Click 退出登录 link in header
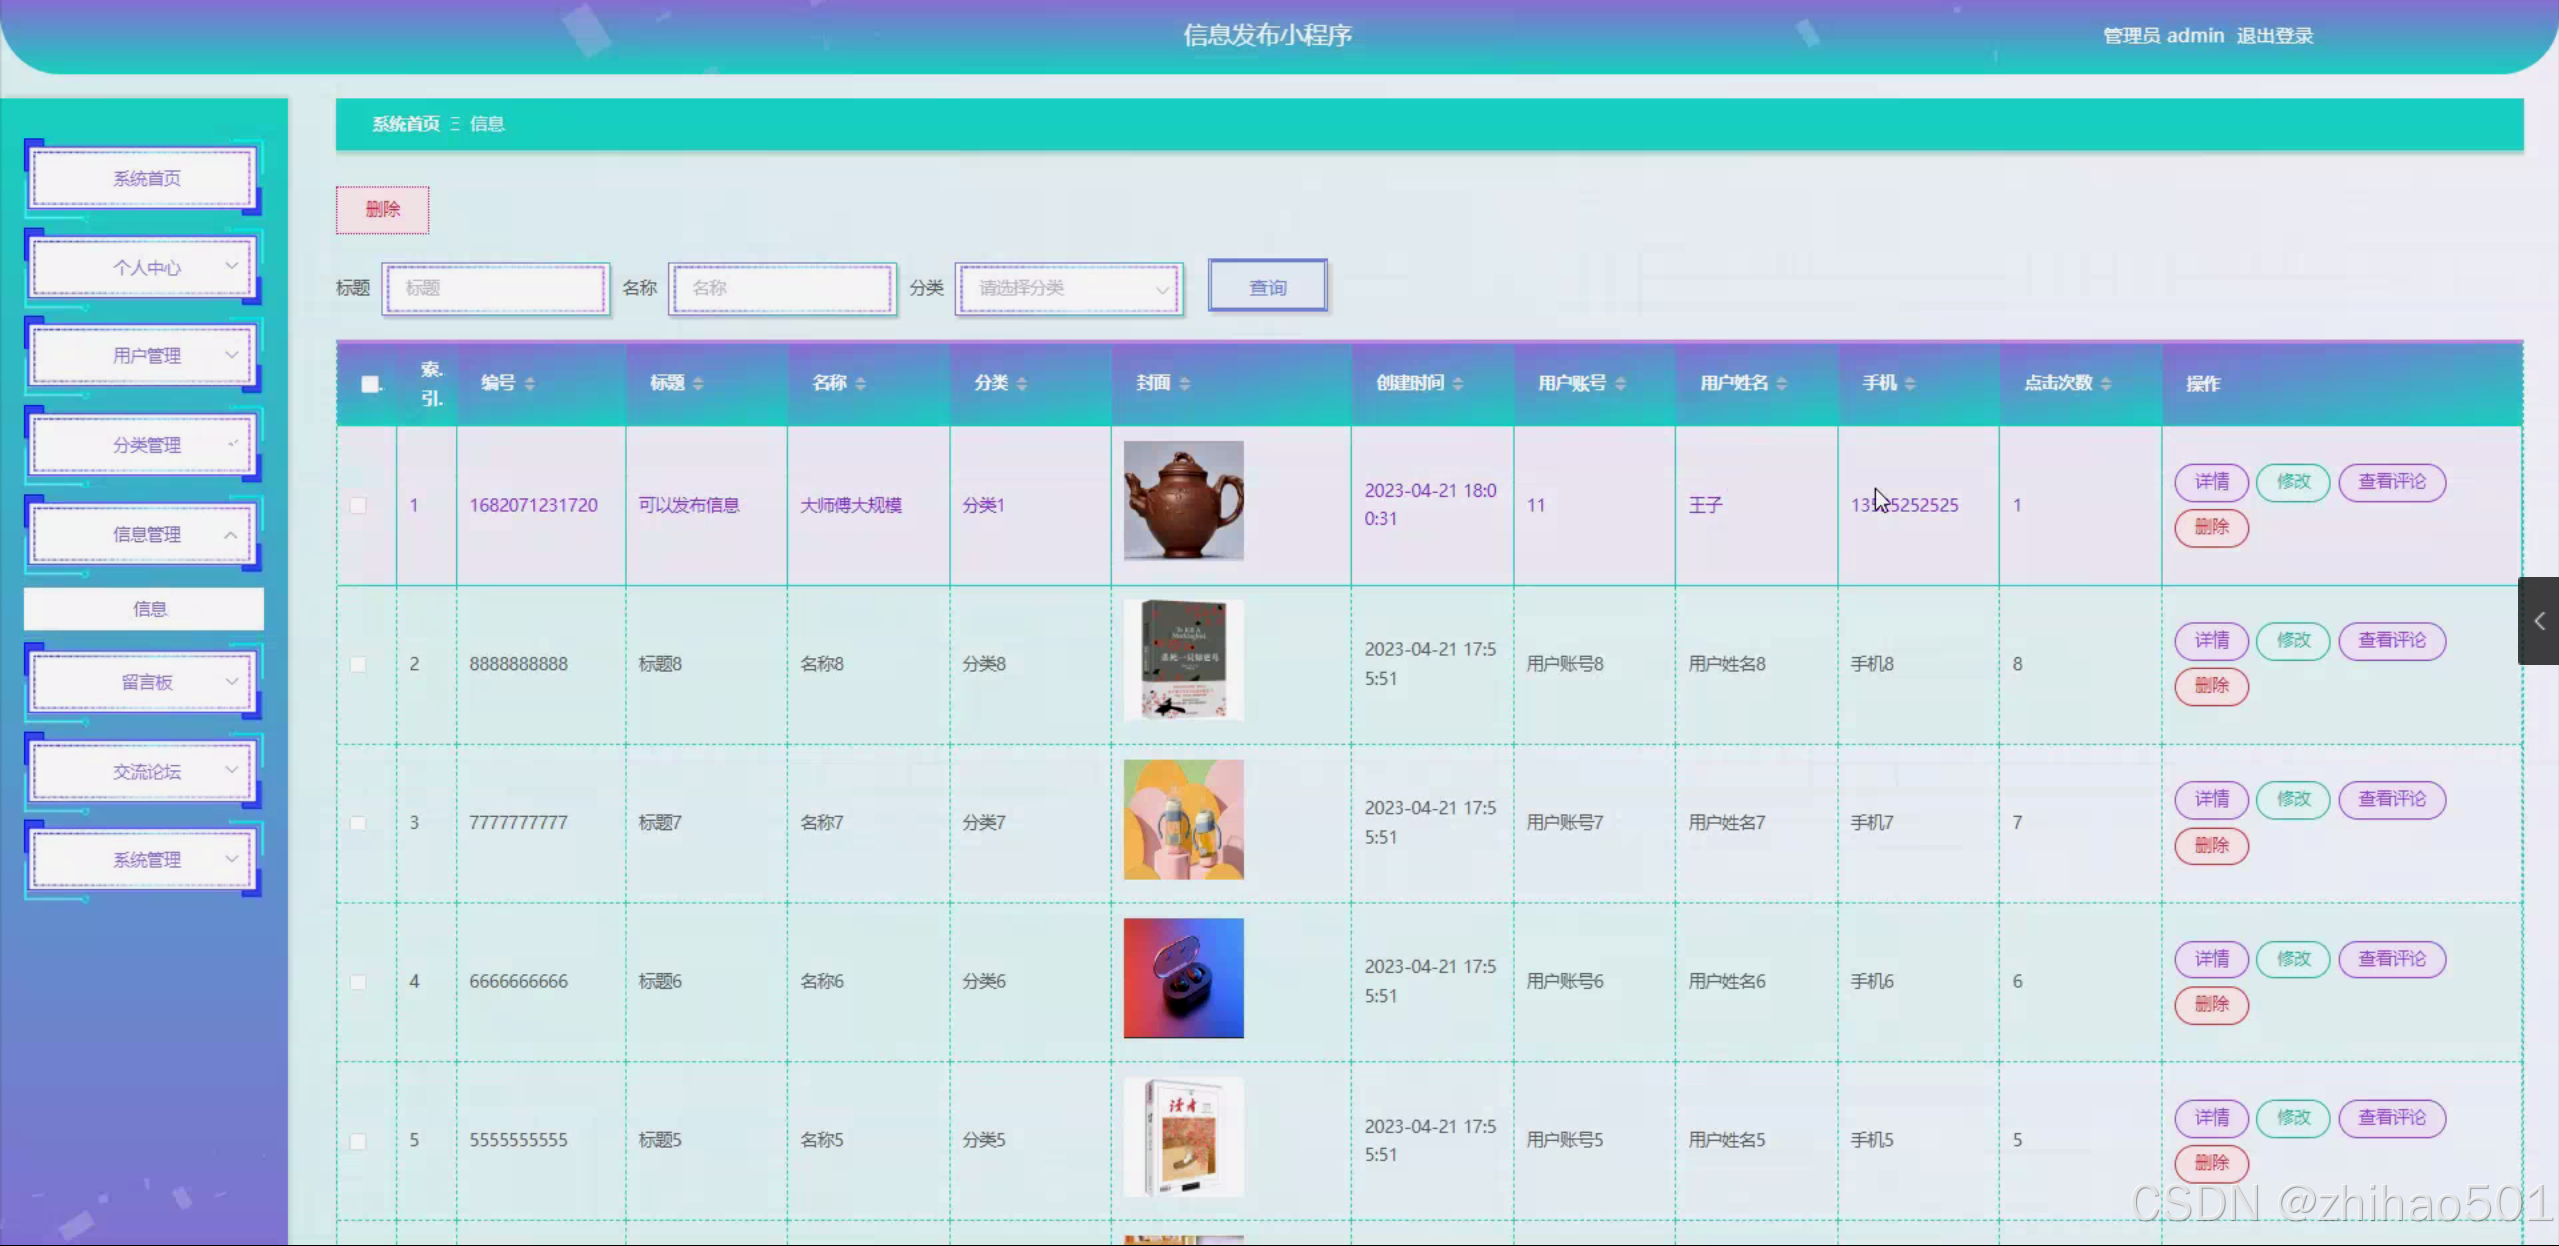This screenshot has width=2559, height=1246. pyautogui.click(x=2274, y=36)
